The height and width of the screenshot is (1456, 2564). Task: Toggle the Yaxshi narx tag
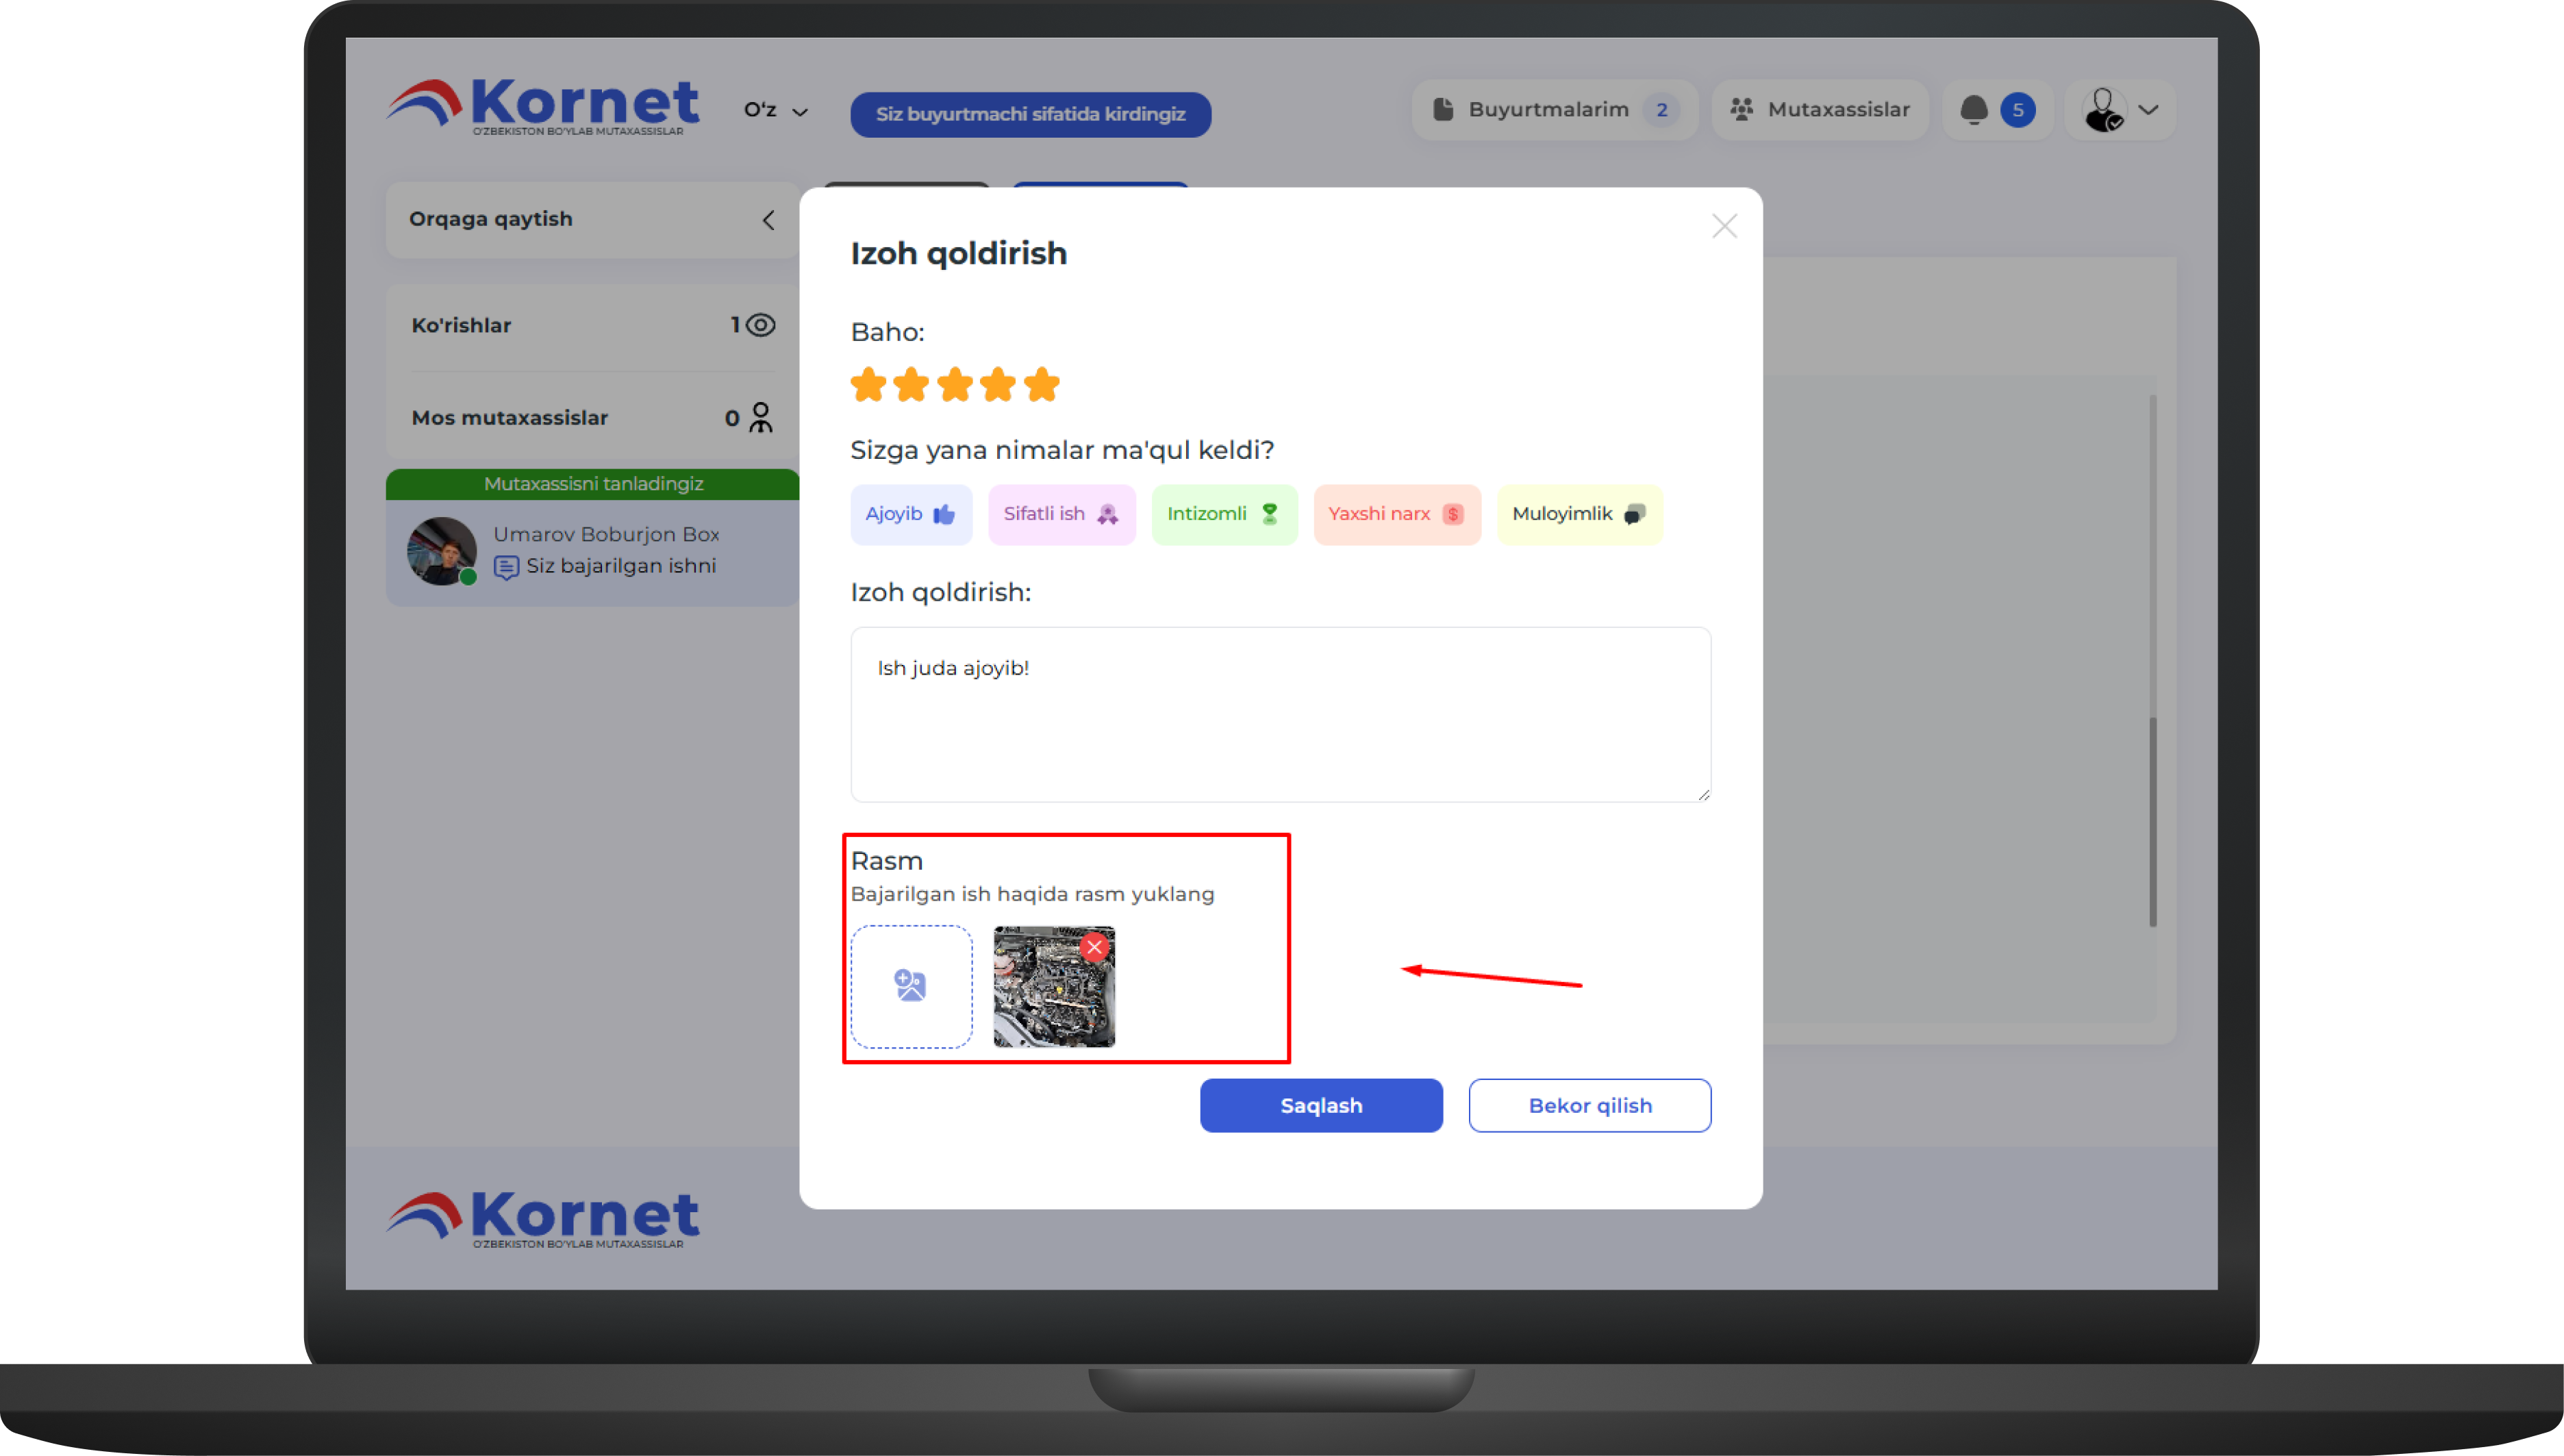point(1396,514)
